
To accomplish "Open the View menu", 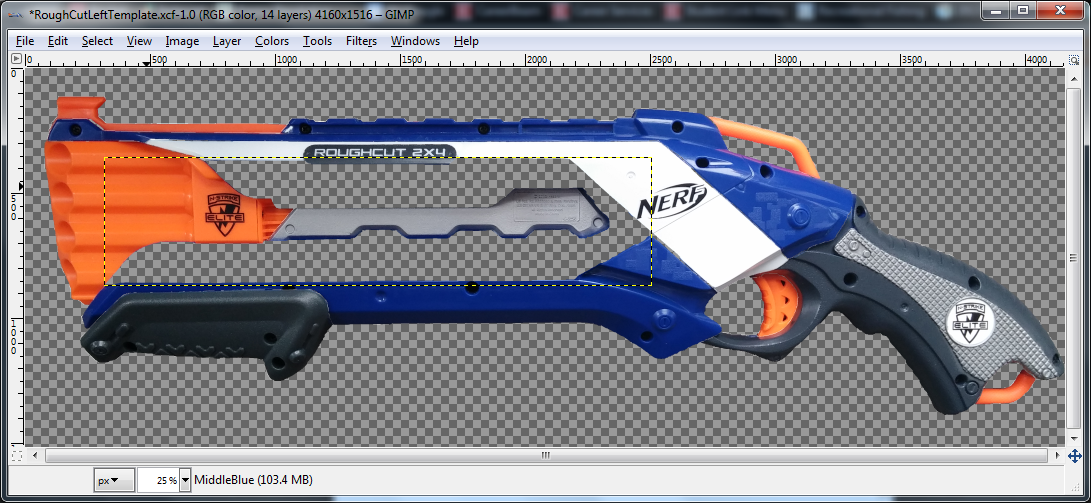I will point(139,41).
